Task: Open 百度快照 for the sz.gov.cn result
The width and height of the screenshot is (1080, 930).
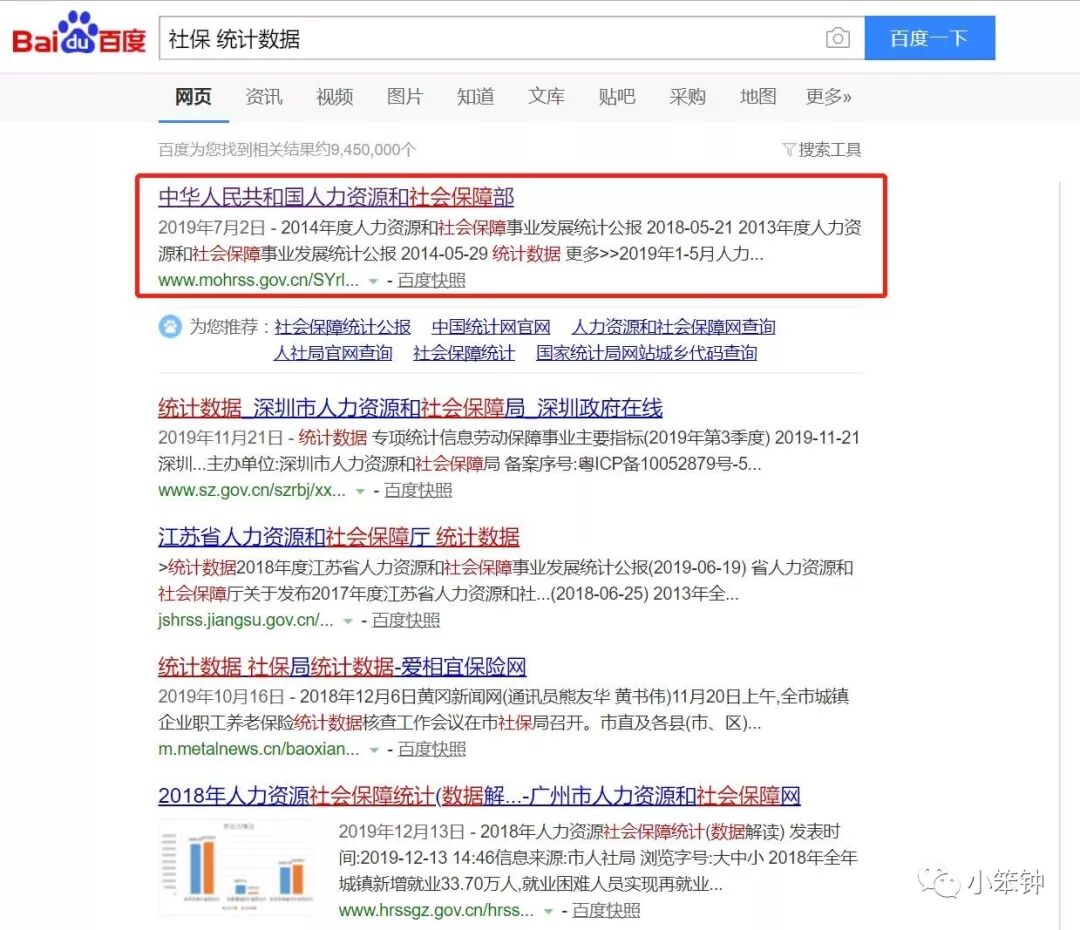Action: point(418,490)
